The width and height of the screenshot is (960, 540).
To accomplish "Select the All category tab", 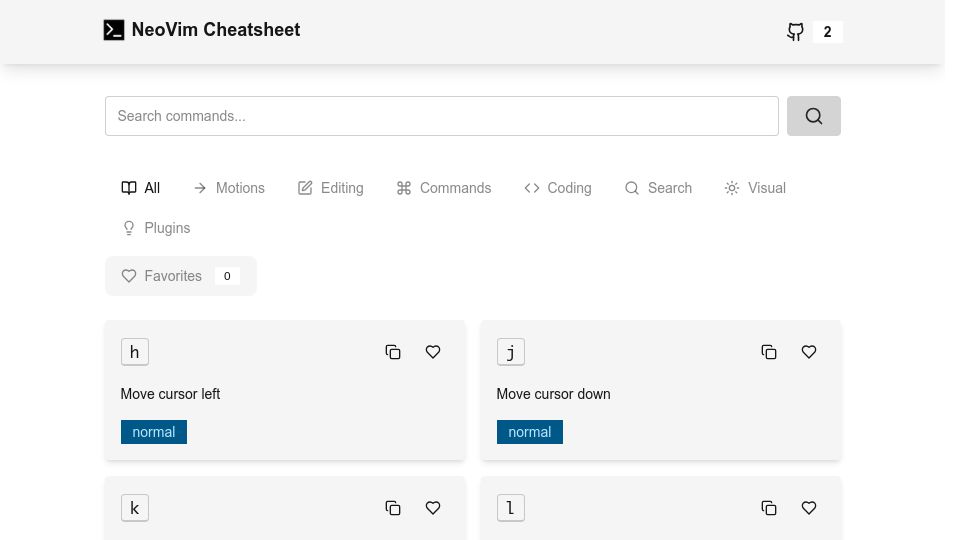I will tap(141, 188).
